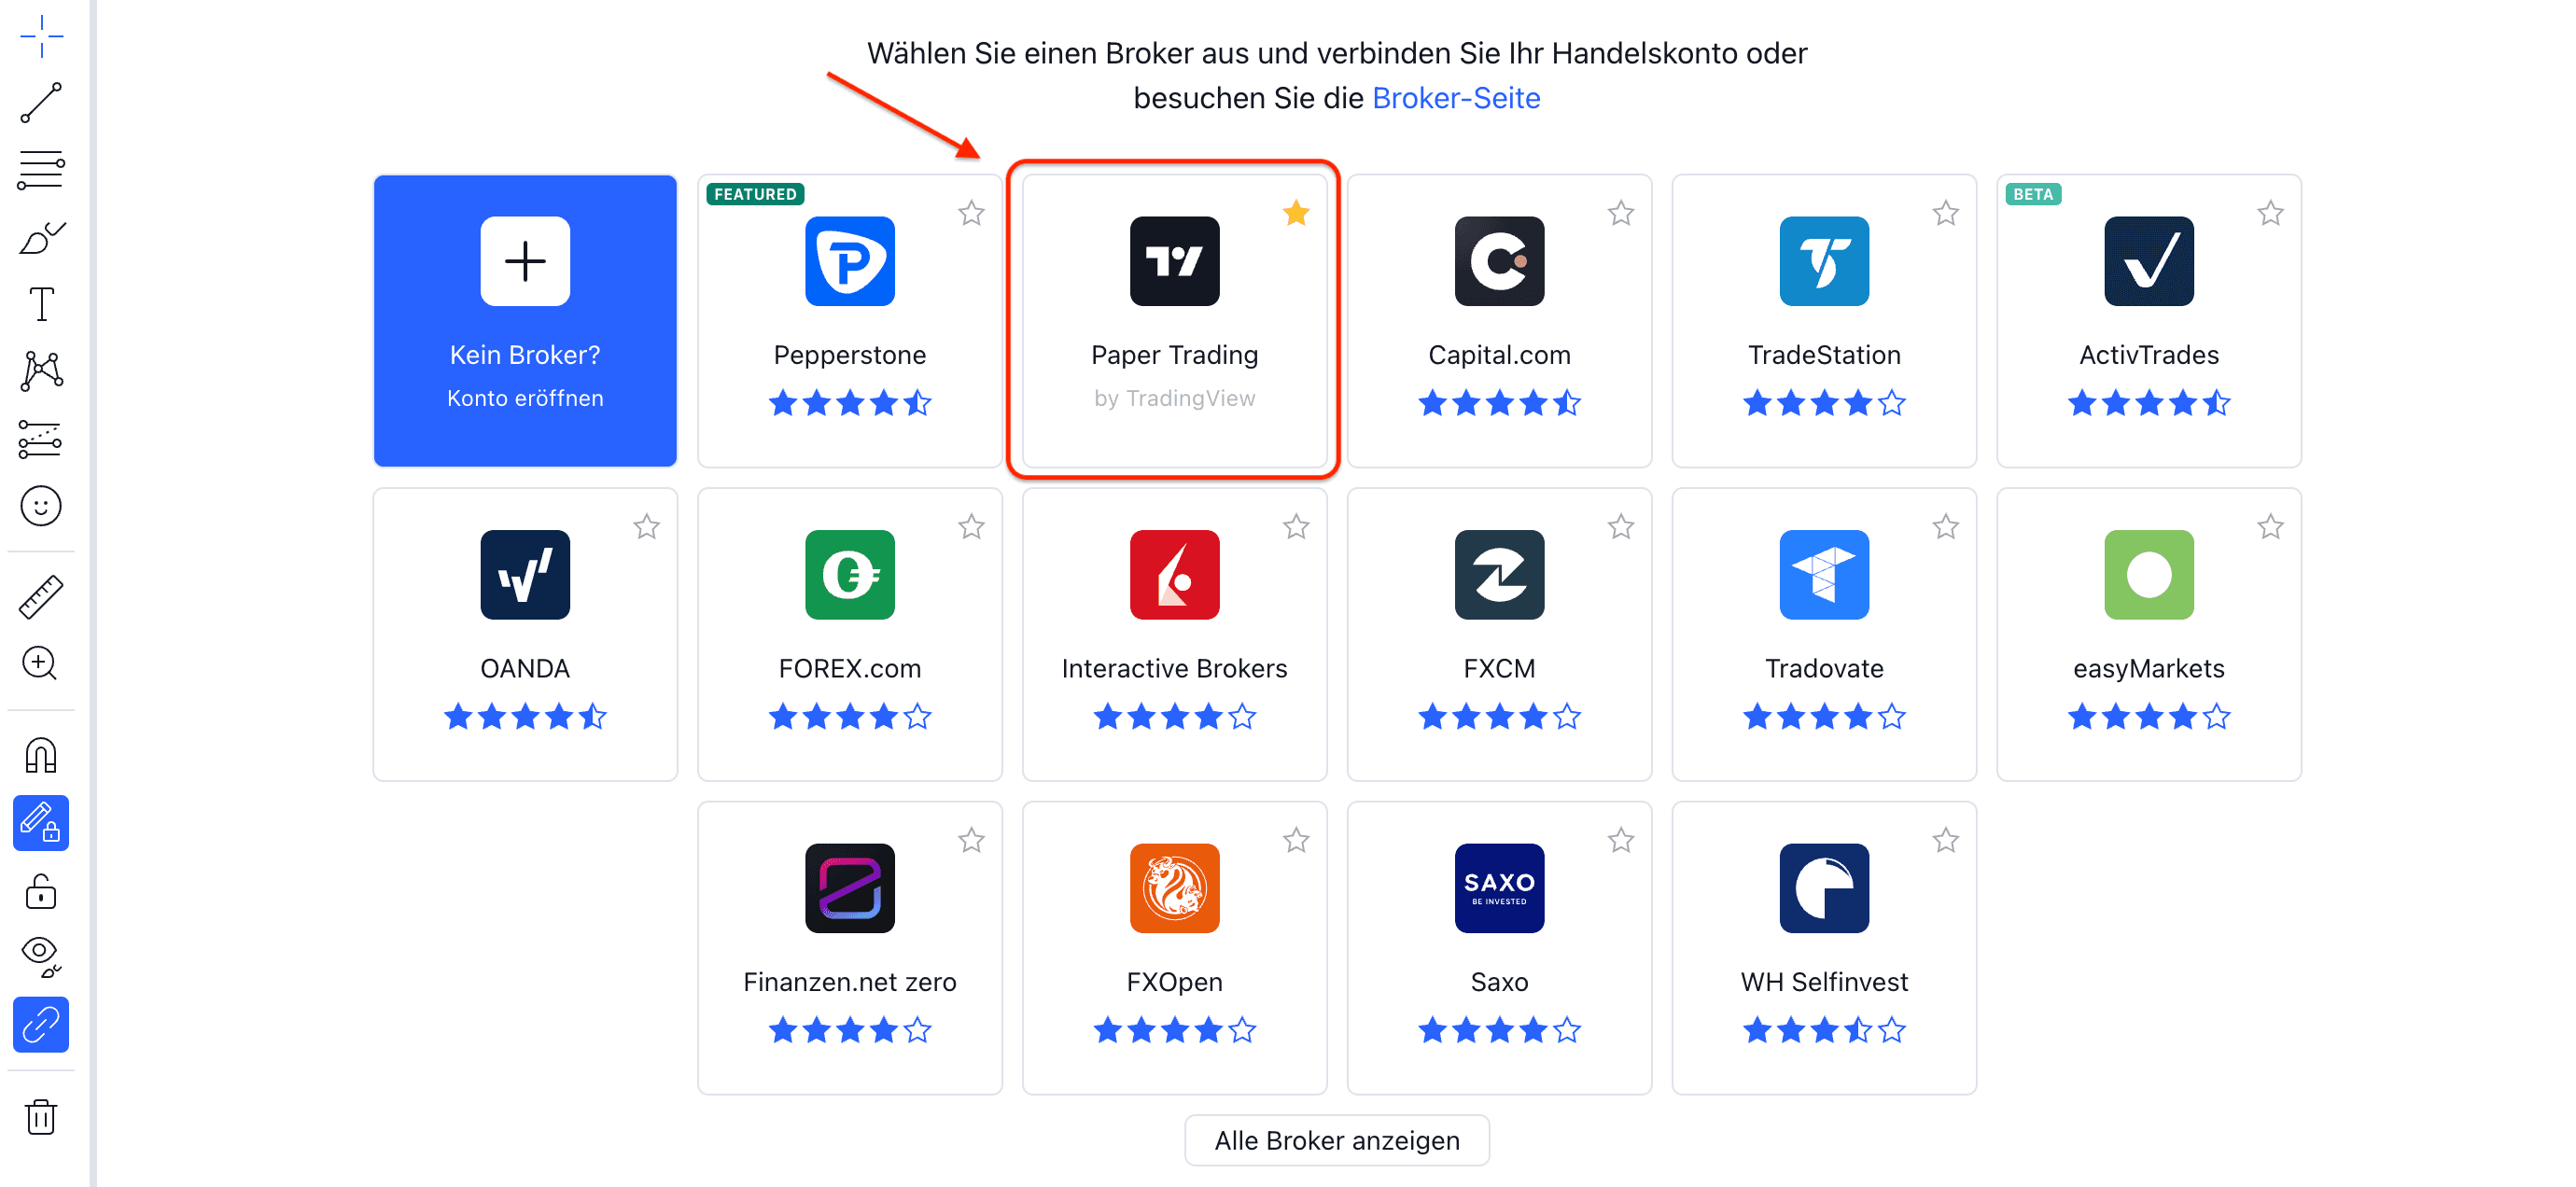
Task: Select the Paper Trading broker card
Action: pos(1174,321)
